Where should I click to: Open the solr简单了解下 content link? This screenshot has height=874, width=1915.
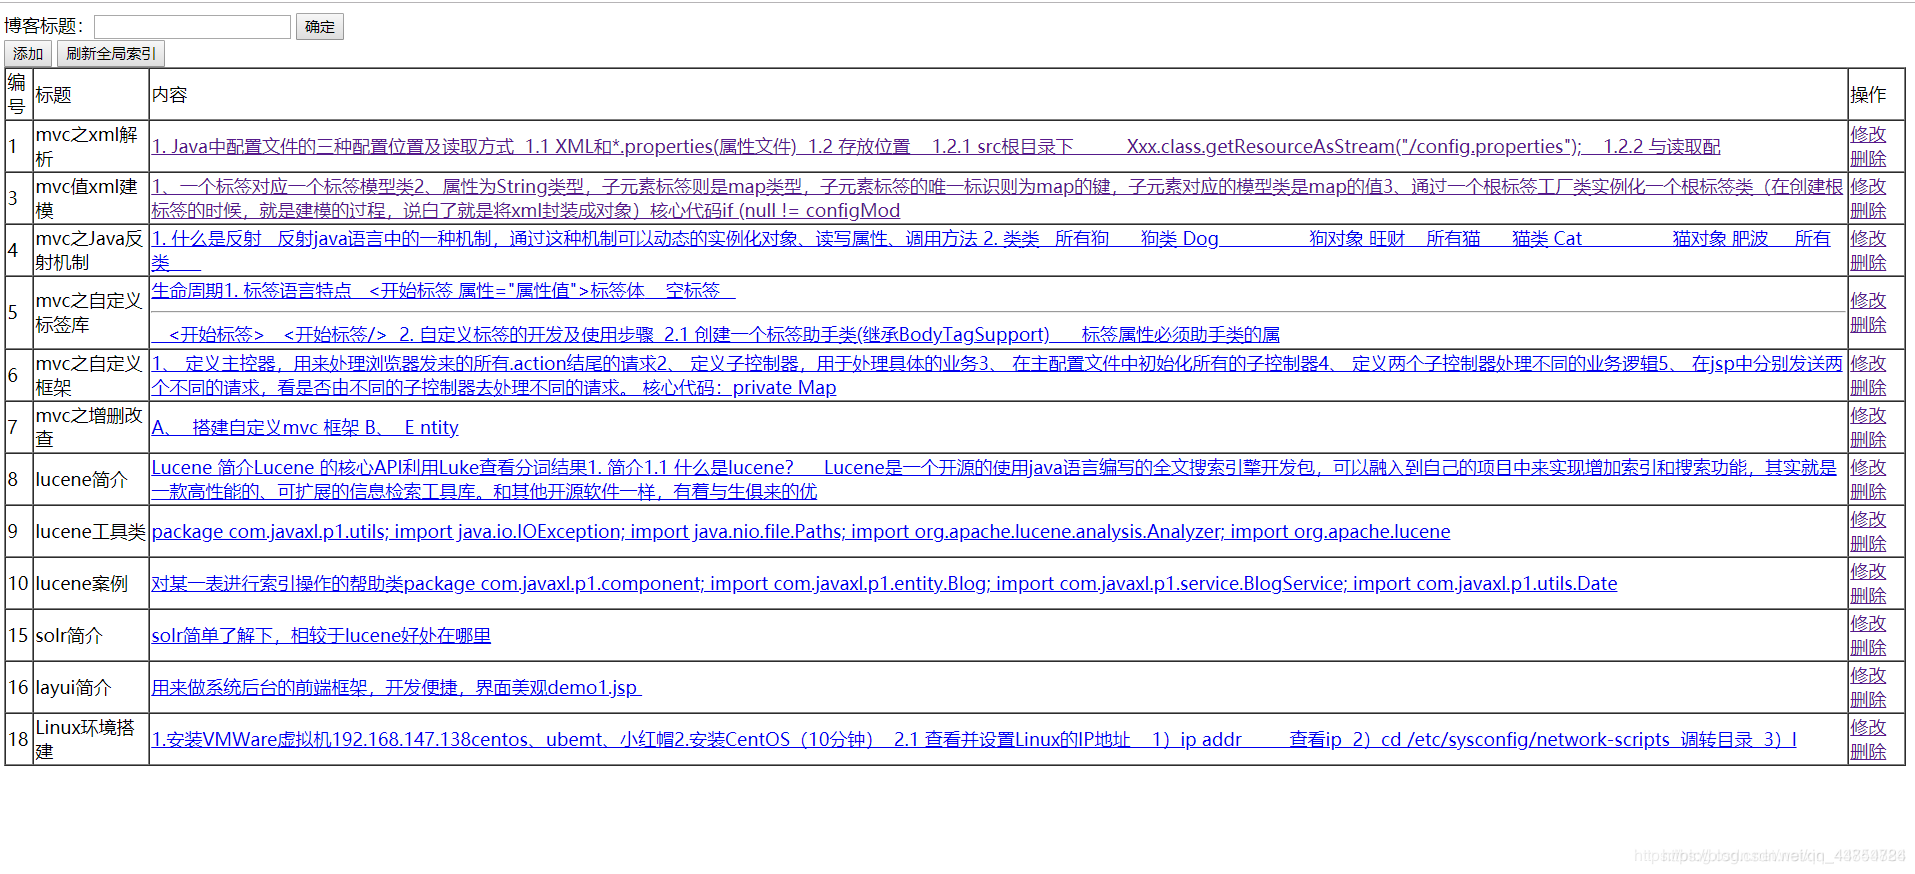[321, 635]
